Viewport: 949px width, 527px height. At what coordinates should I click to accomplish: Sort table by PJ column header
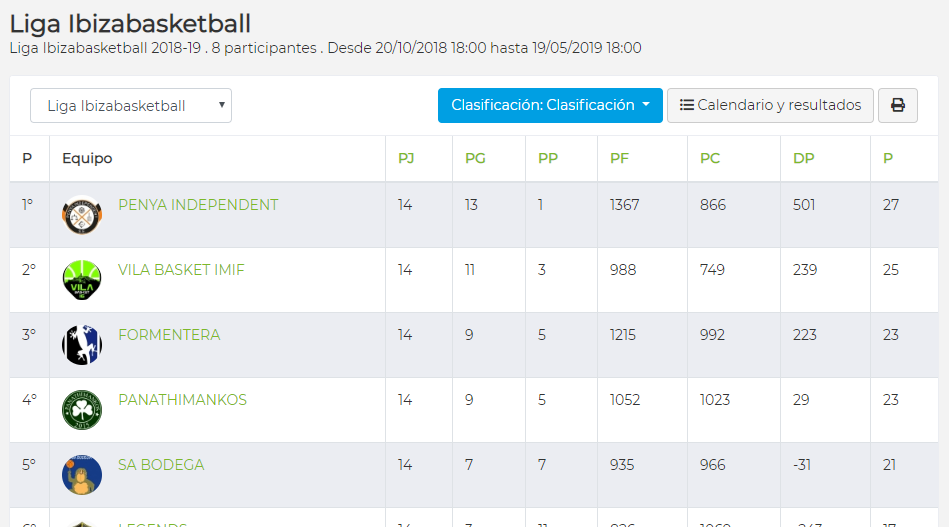(x=406, y=159)
